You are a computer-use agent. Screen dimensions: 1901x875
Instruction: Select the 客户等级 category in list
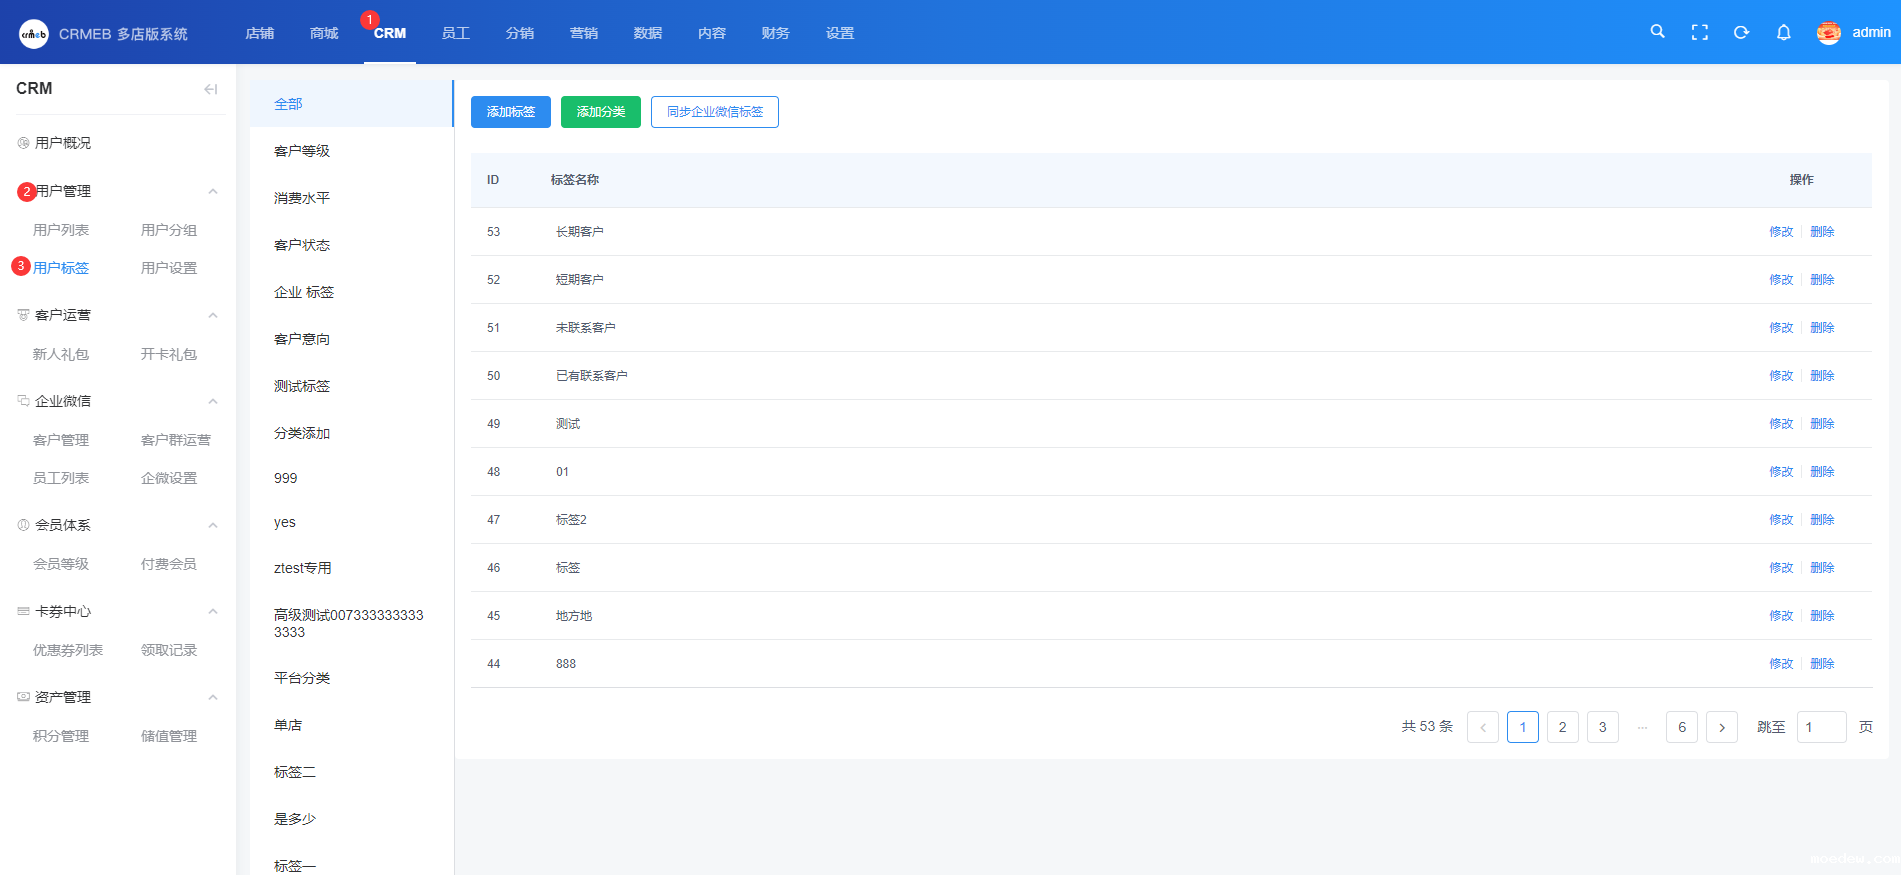[x=302, y=151]
